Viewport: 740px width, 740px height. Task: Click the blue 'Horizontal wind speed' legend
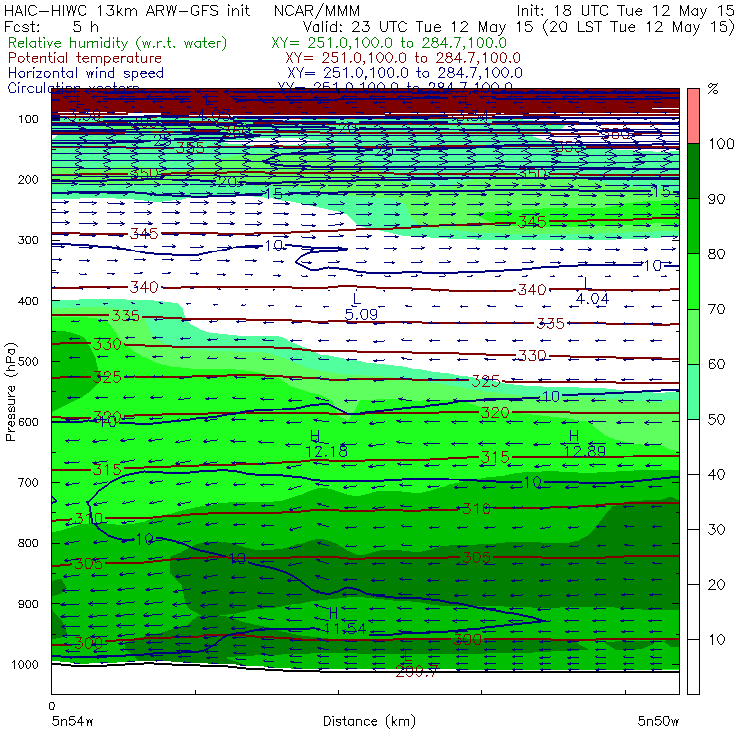tap(86, 73)
